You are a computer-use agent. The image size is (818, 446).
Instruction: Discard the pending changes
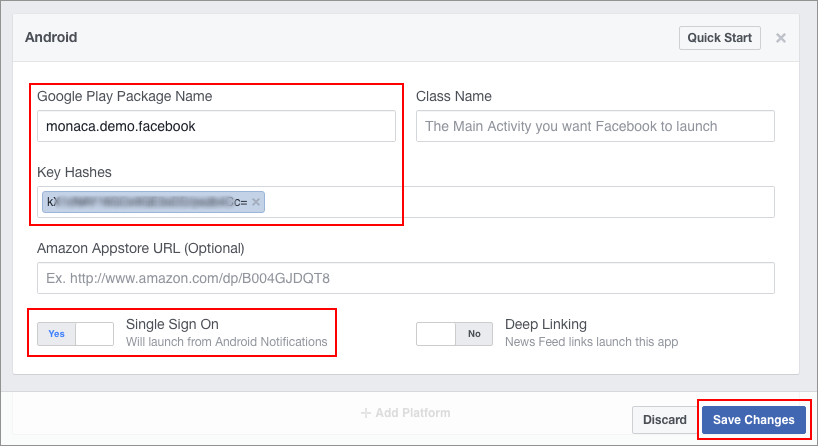664,420
